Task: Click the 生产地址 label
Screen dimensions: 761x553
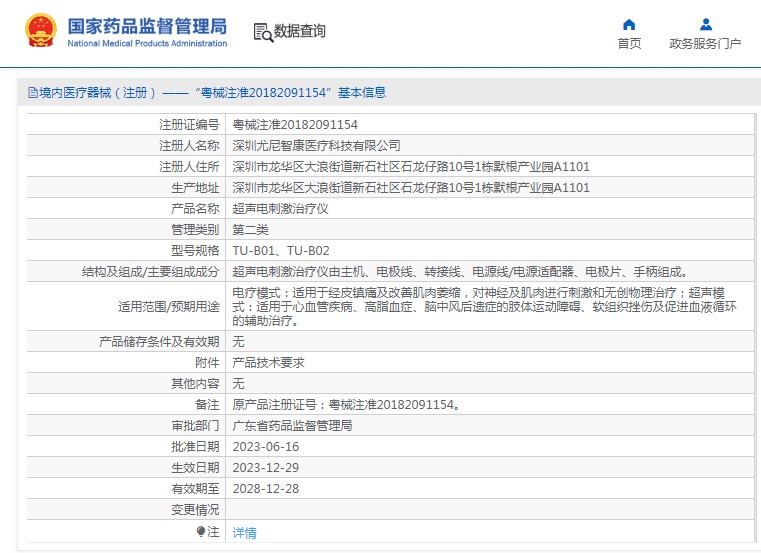Action: (195, 187)
